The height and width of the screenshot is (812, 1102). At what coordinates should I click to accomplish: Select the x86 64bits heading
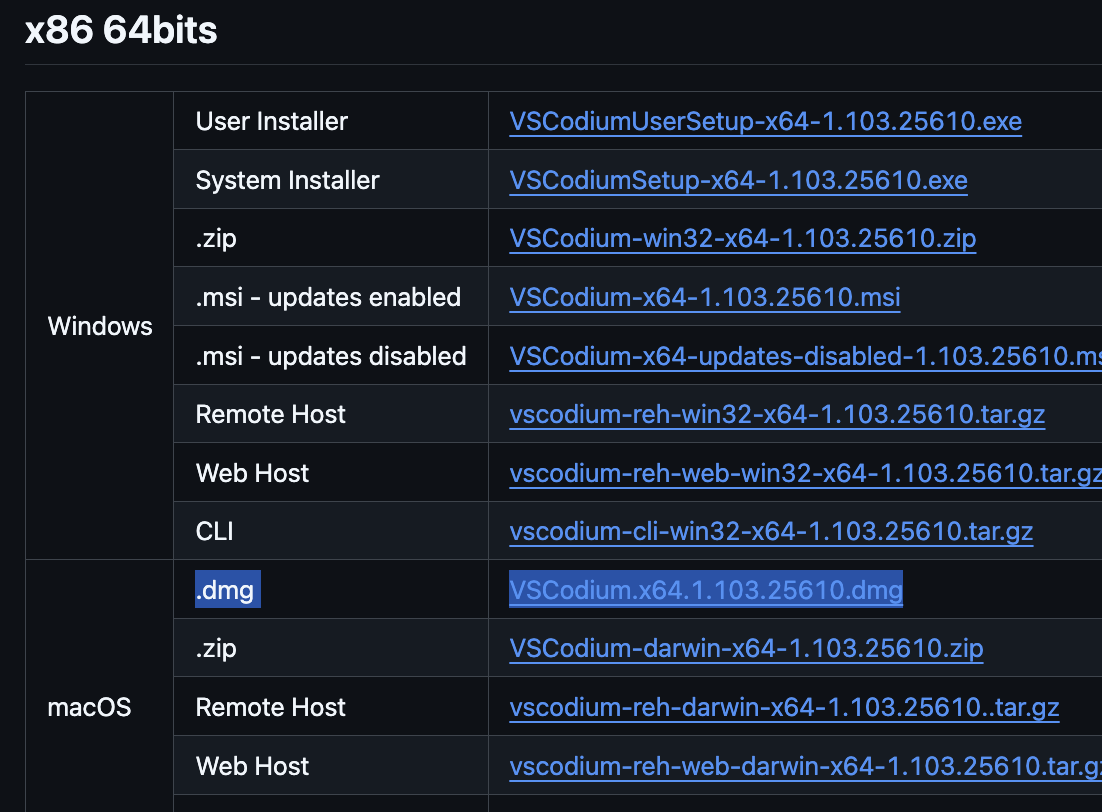coord(121,30)
